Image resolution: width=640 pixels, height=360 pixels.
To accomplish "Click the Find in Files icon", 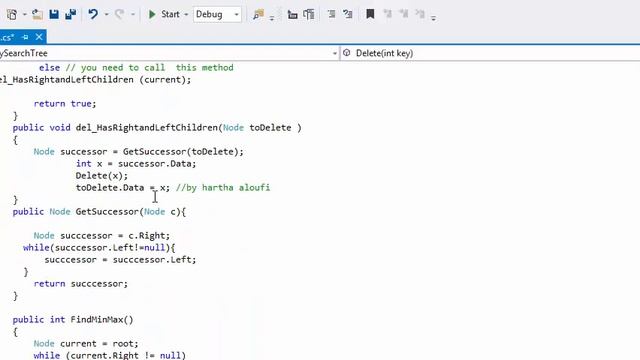I will (x=258, y=15).
